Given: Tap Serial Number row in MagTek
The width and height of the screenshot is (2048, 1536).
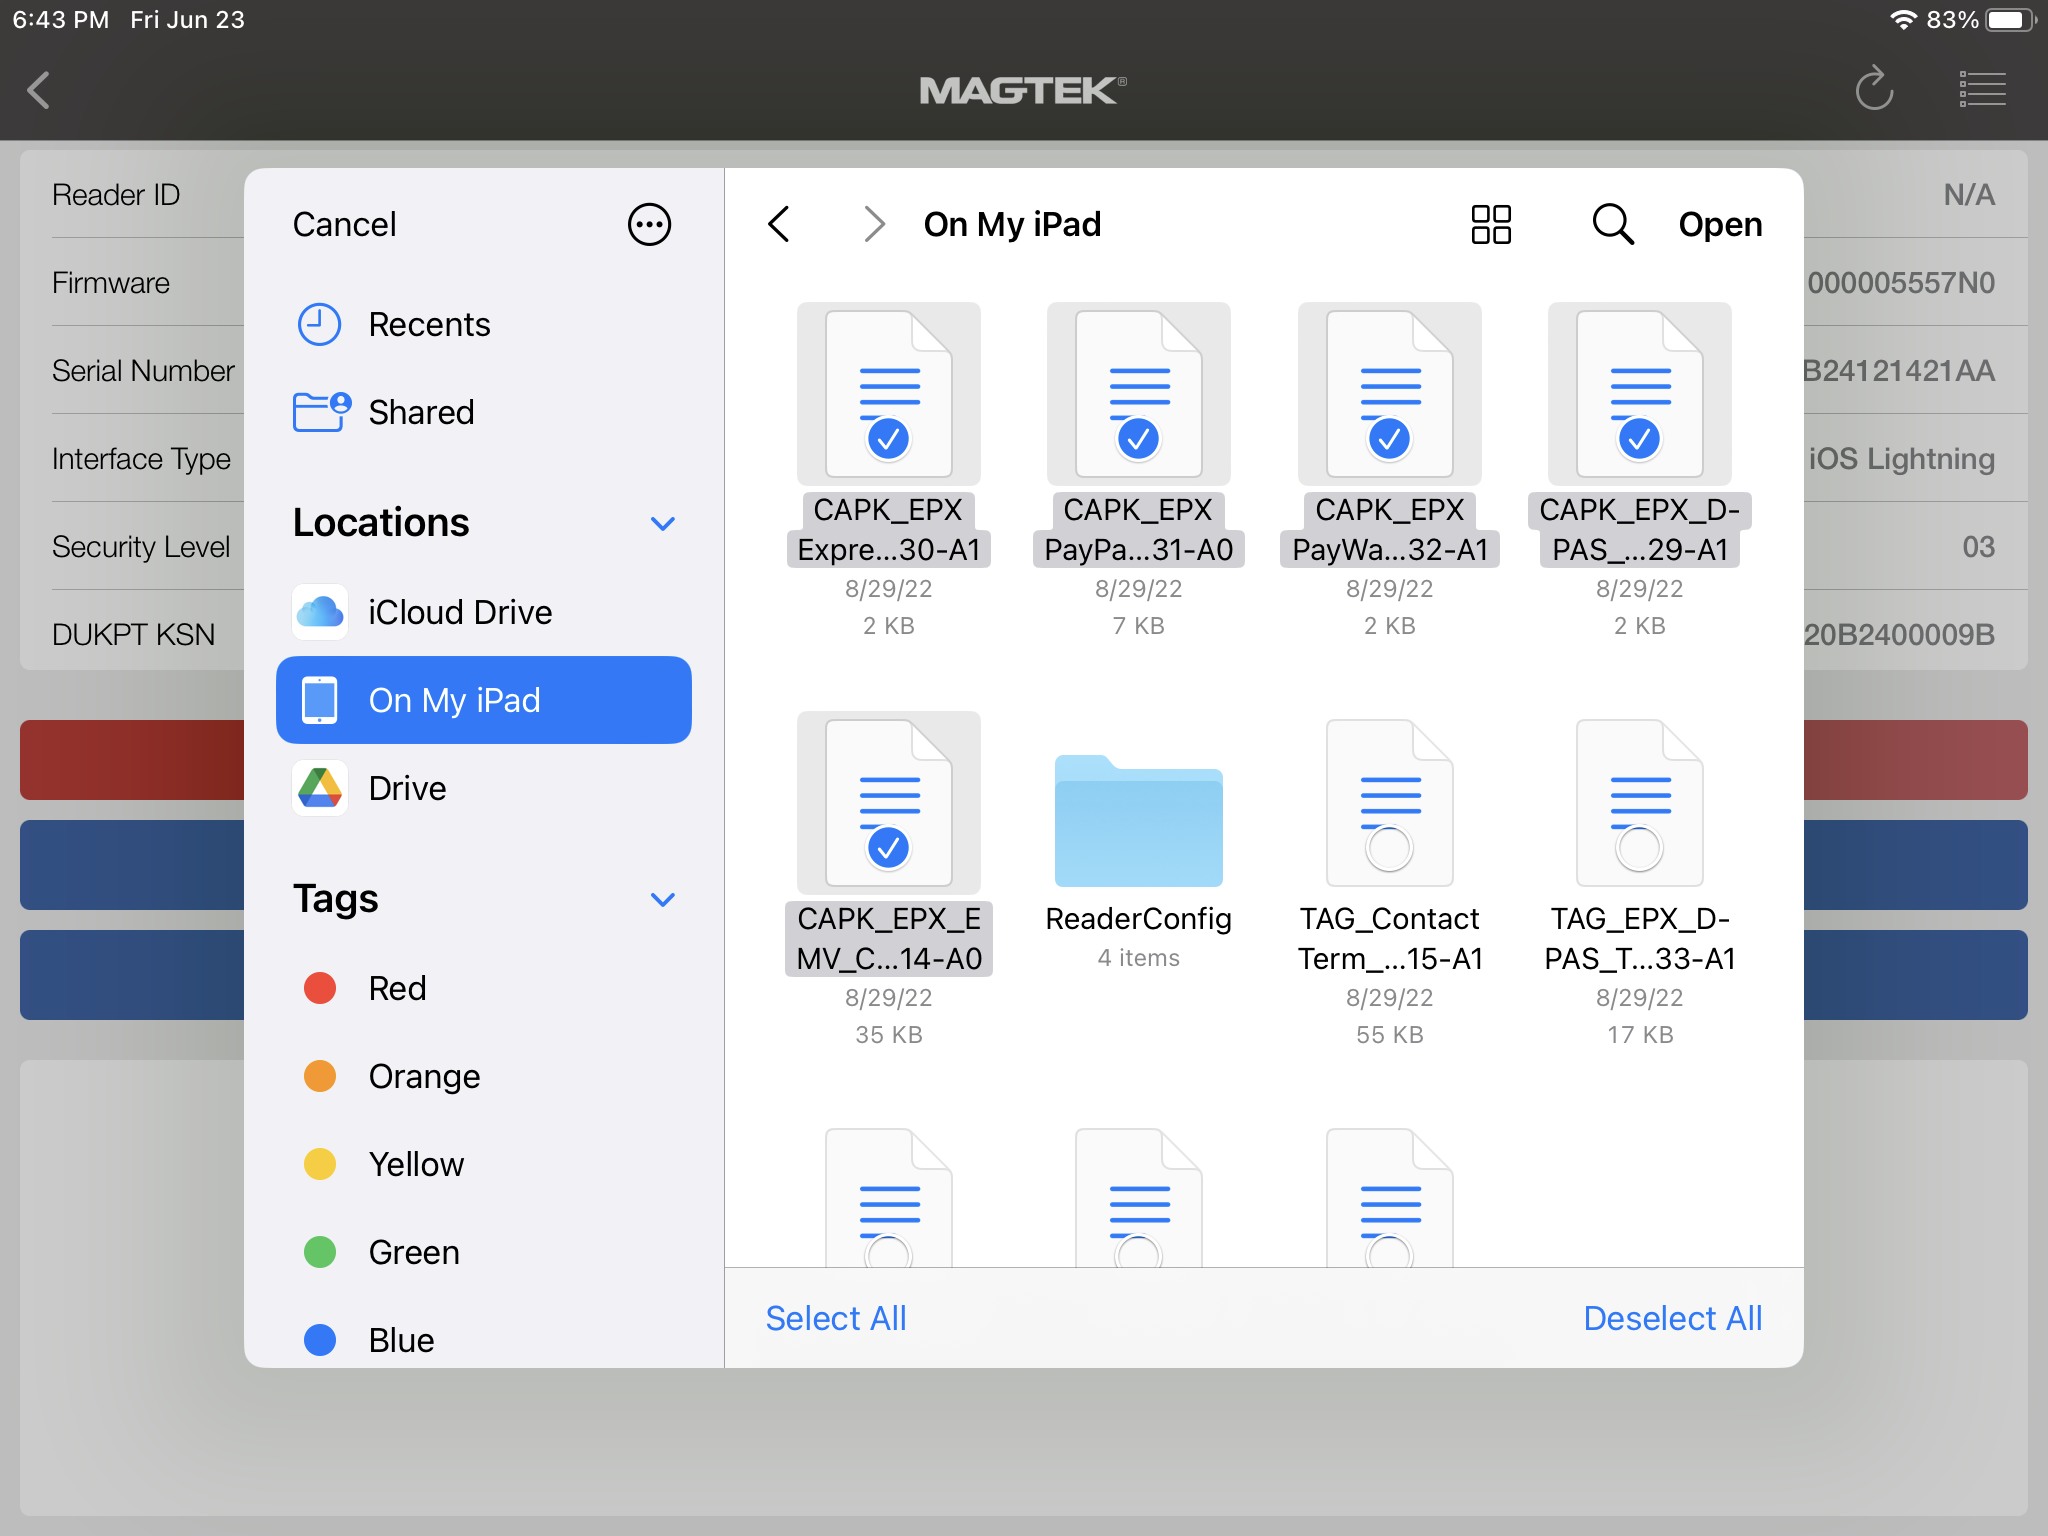Looking at the screenshot, I should 144,371.
